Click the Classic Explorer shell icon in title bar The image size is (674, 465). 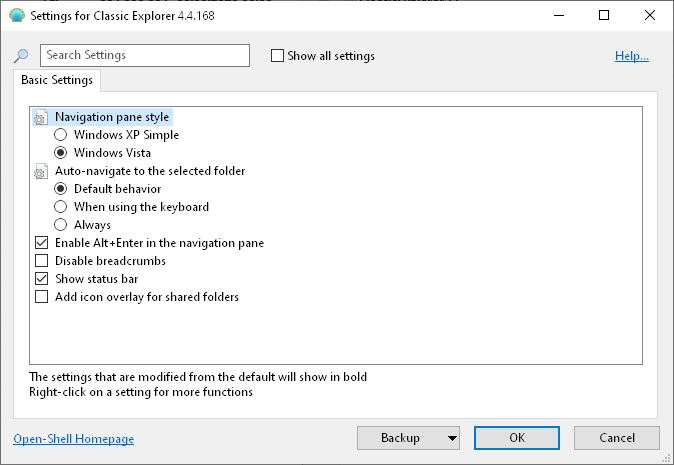point(15,16)
